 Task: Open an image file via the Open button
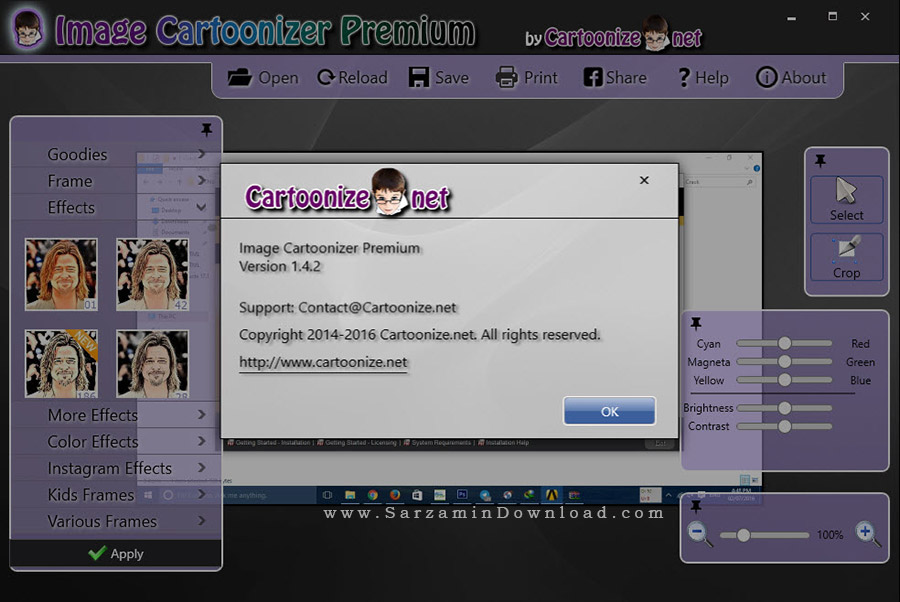263,77
